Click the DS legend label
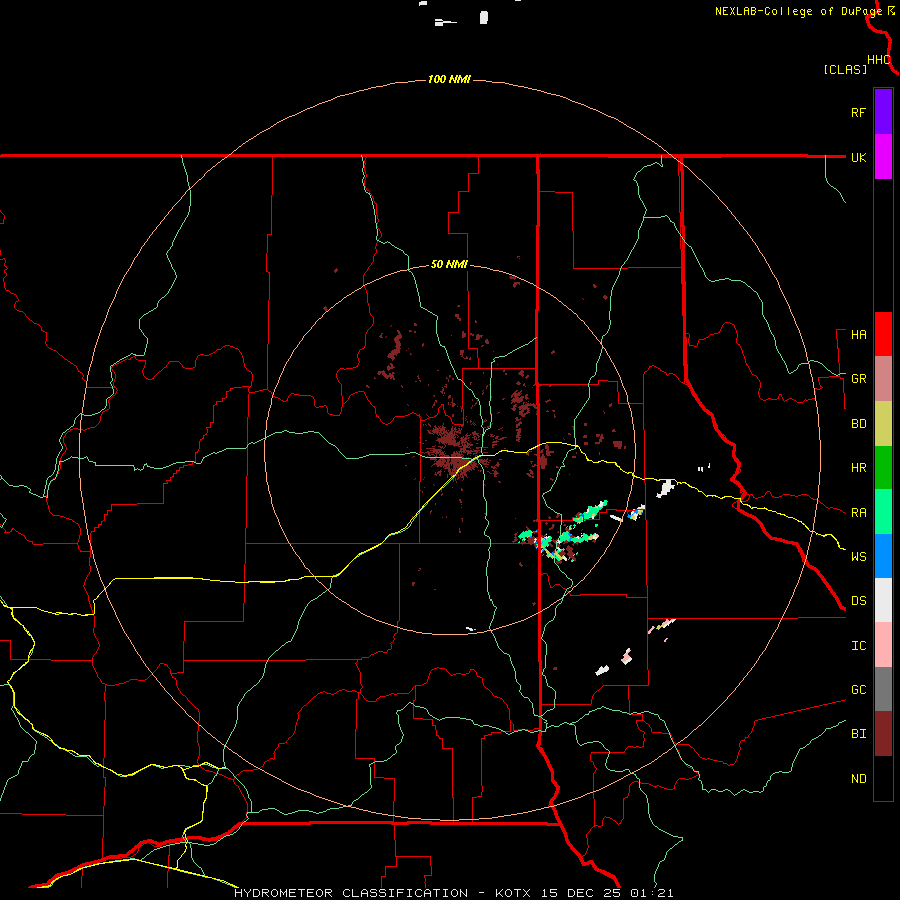This screenshot has height=900, width=900. coord(859,601)
